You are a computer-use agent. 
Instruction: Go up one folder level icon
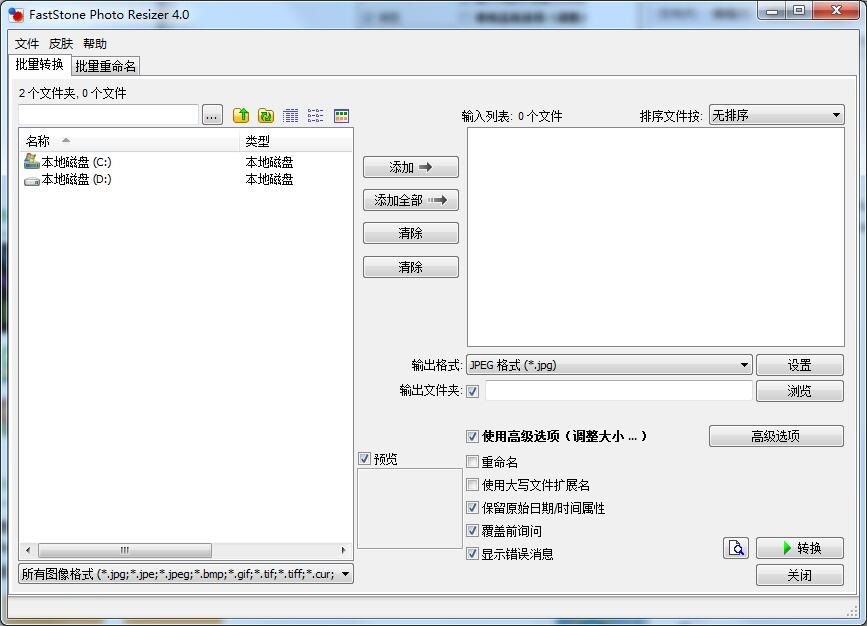(241, 115)
